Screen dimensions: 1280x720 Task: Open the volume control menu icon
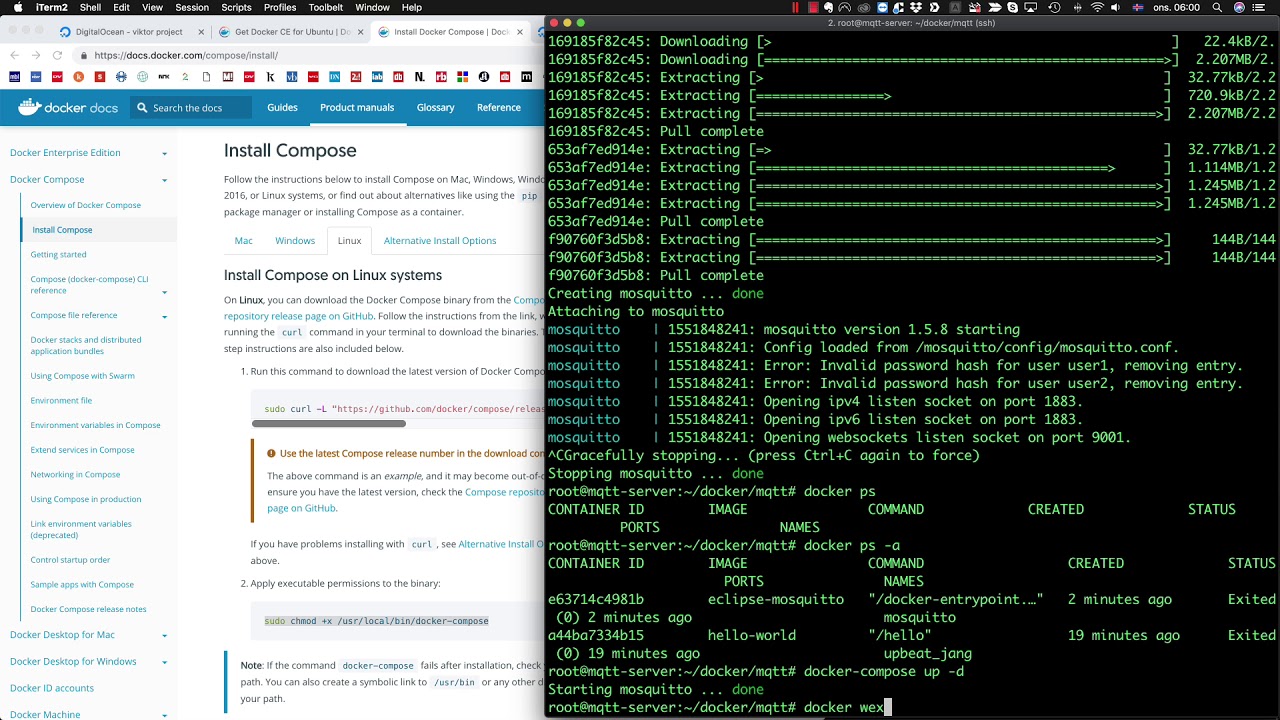(1117, 7)
